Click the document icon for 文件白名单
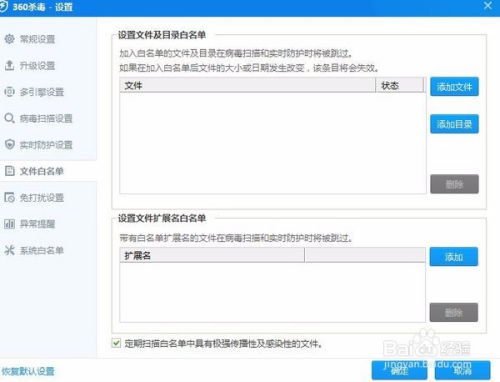 click(10, 171)
